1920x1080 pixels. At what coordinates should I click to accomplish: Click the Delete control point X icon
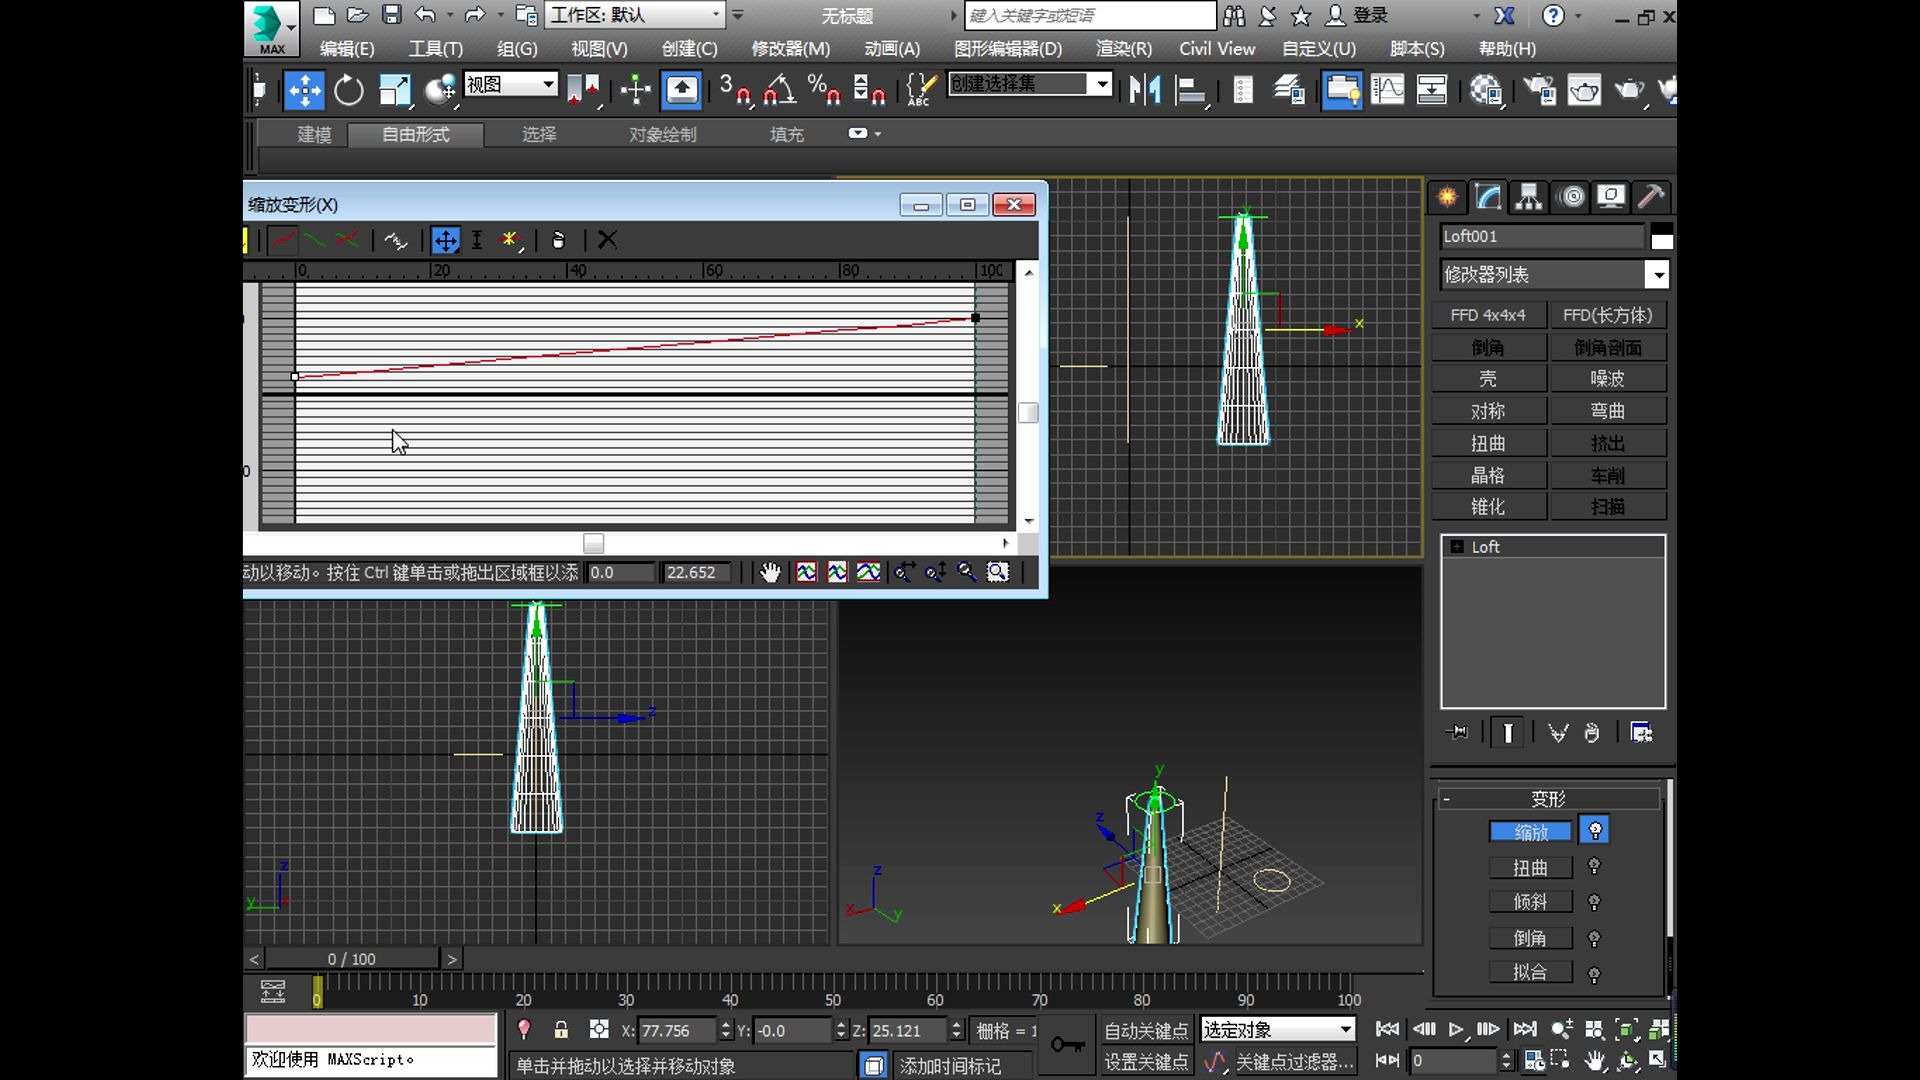coord(607,240)
